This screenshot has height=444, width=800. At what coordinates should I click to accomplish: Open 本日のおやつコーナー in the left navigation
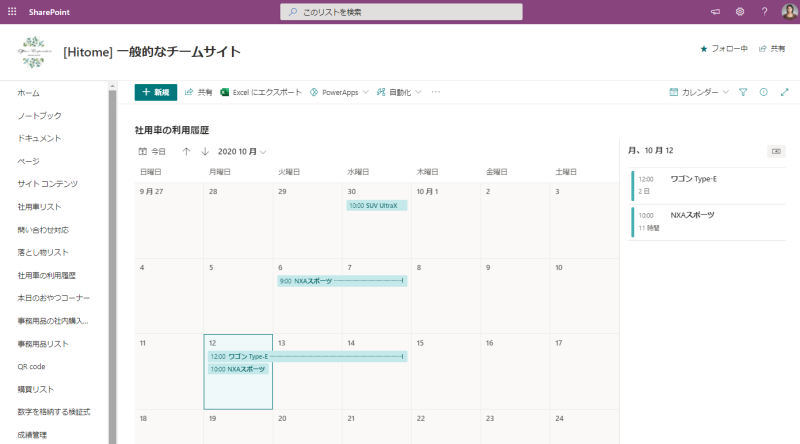point(54,298)
